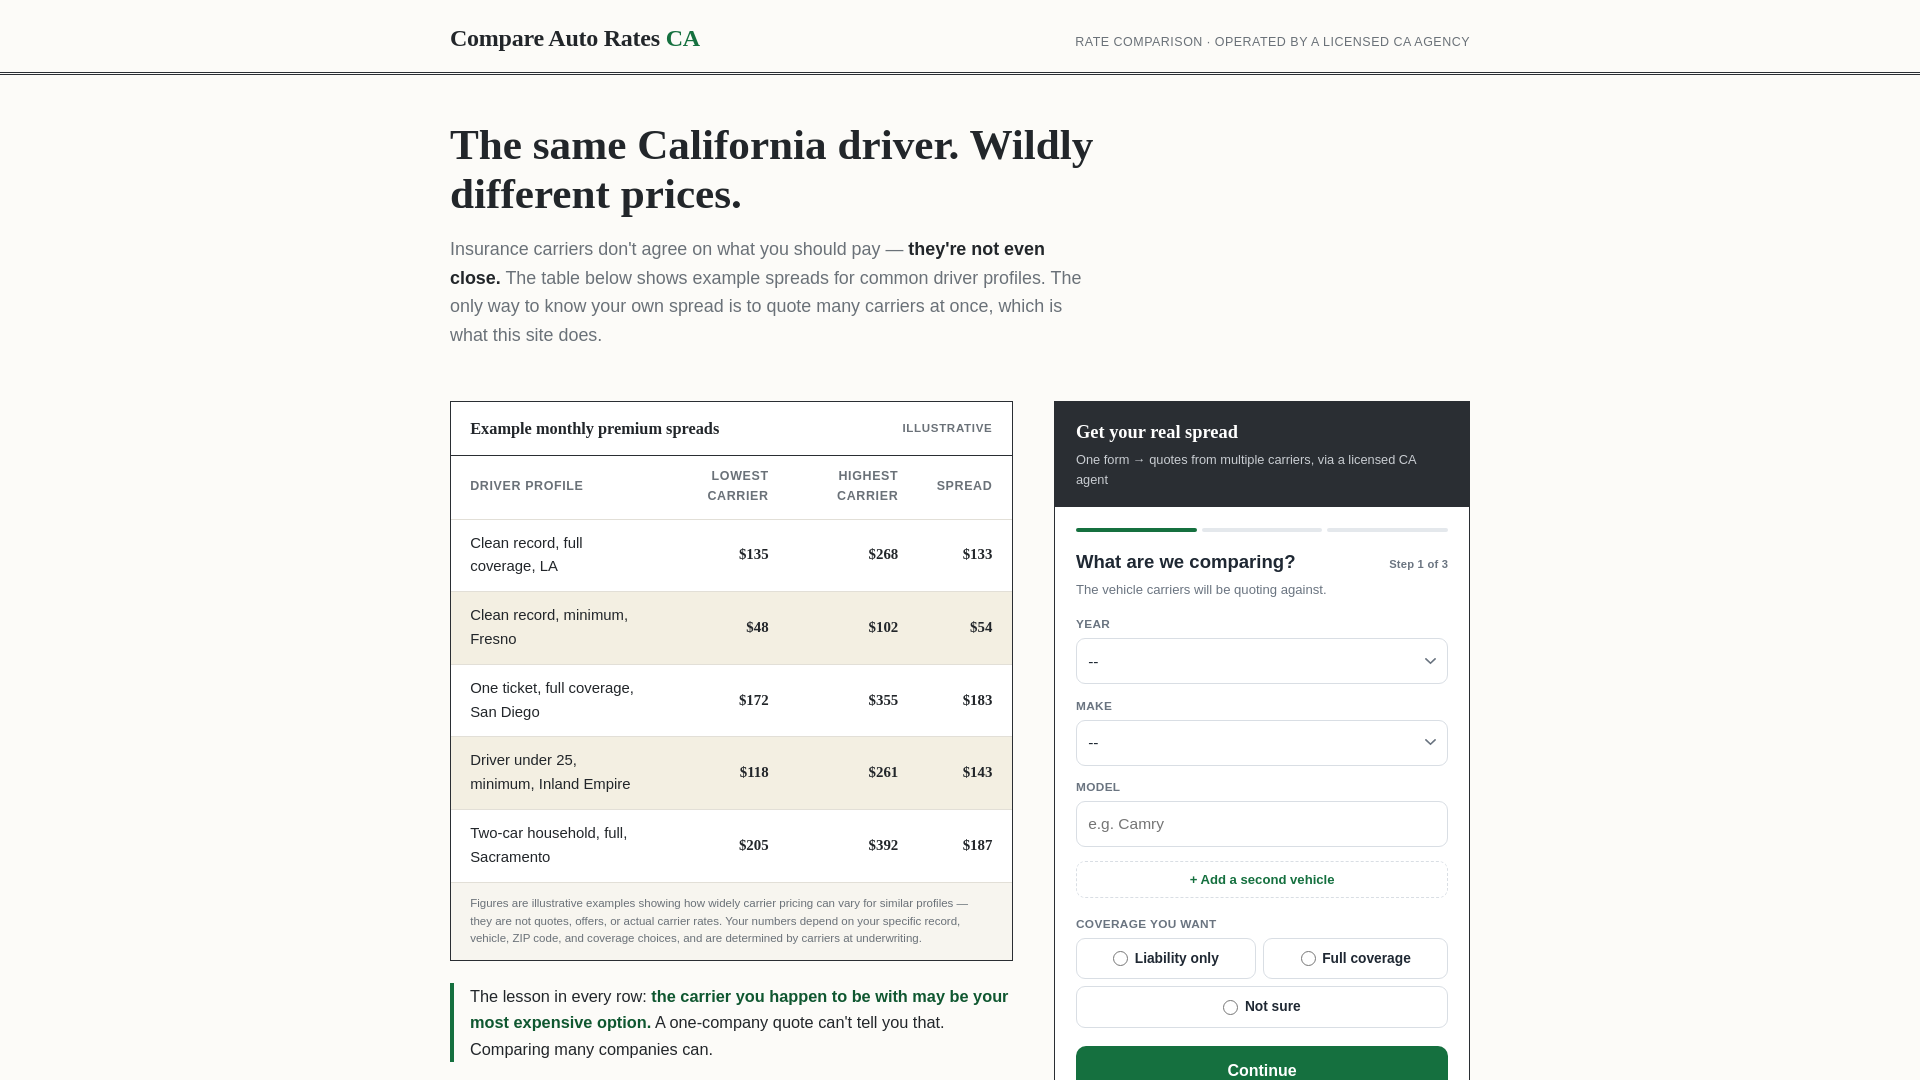Click the One ticket, San Diego row
This screenshot has width=1920, height=1080.
(731, 700)
